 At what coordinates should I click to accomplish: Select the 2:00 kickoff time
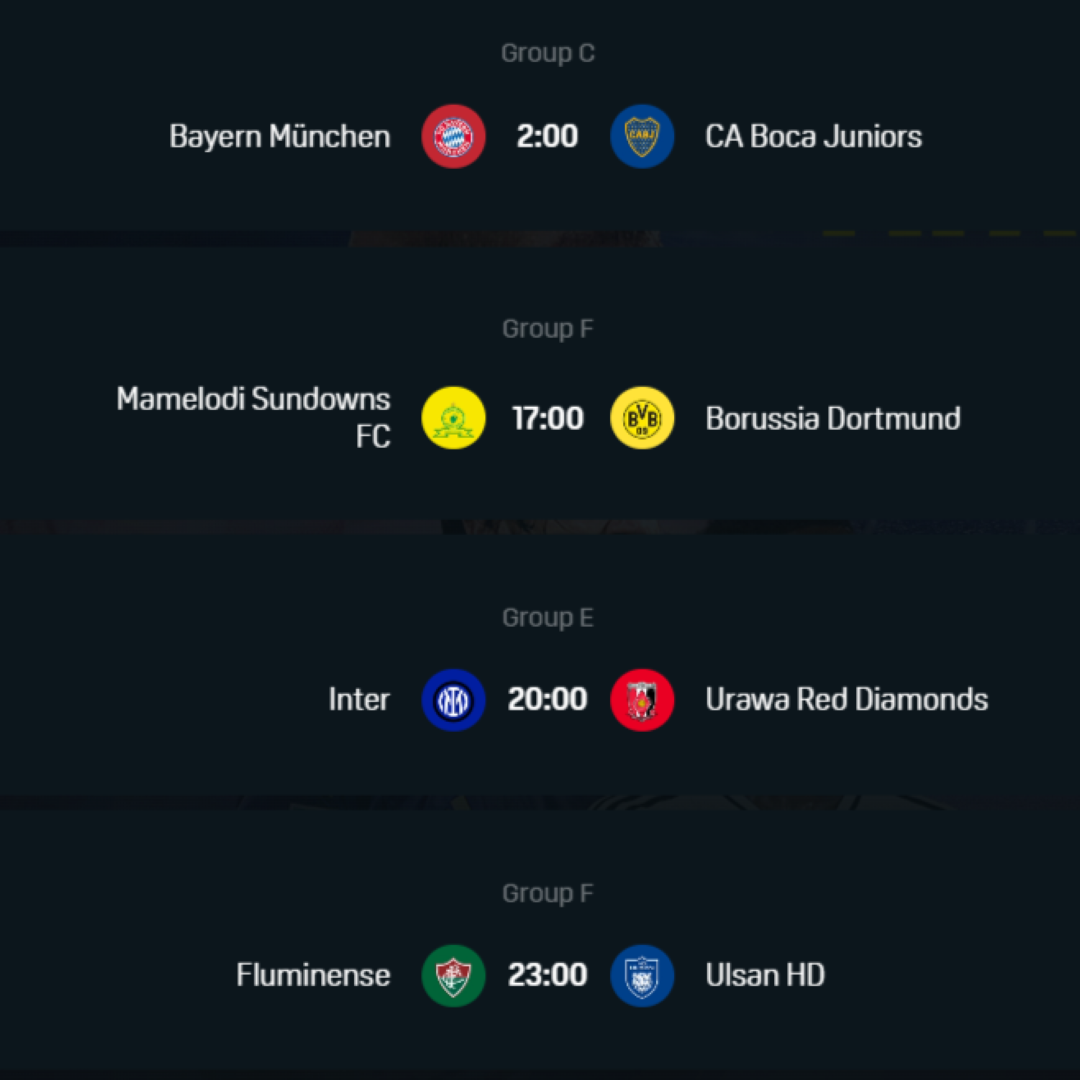547,136
